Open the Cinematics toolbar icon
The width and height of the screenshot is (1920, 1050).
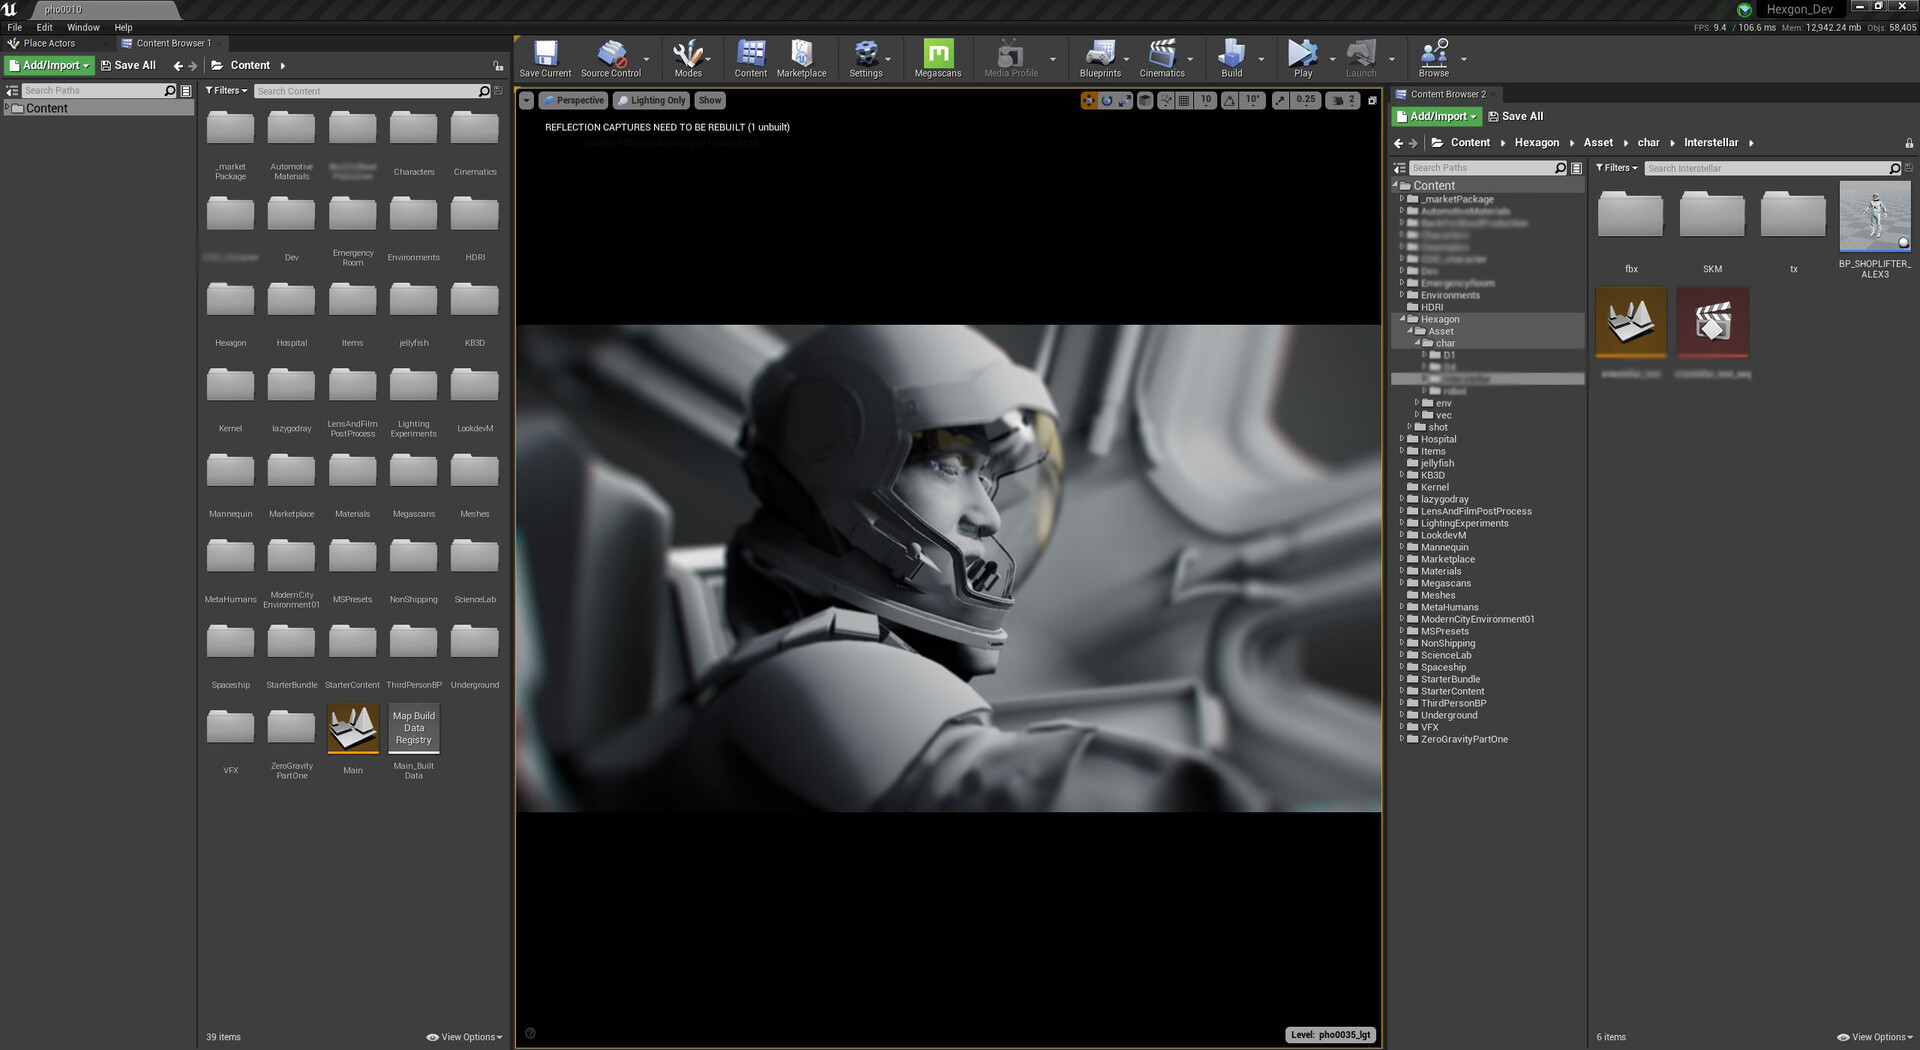[1162, 58]
